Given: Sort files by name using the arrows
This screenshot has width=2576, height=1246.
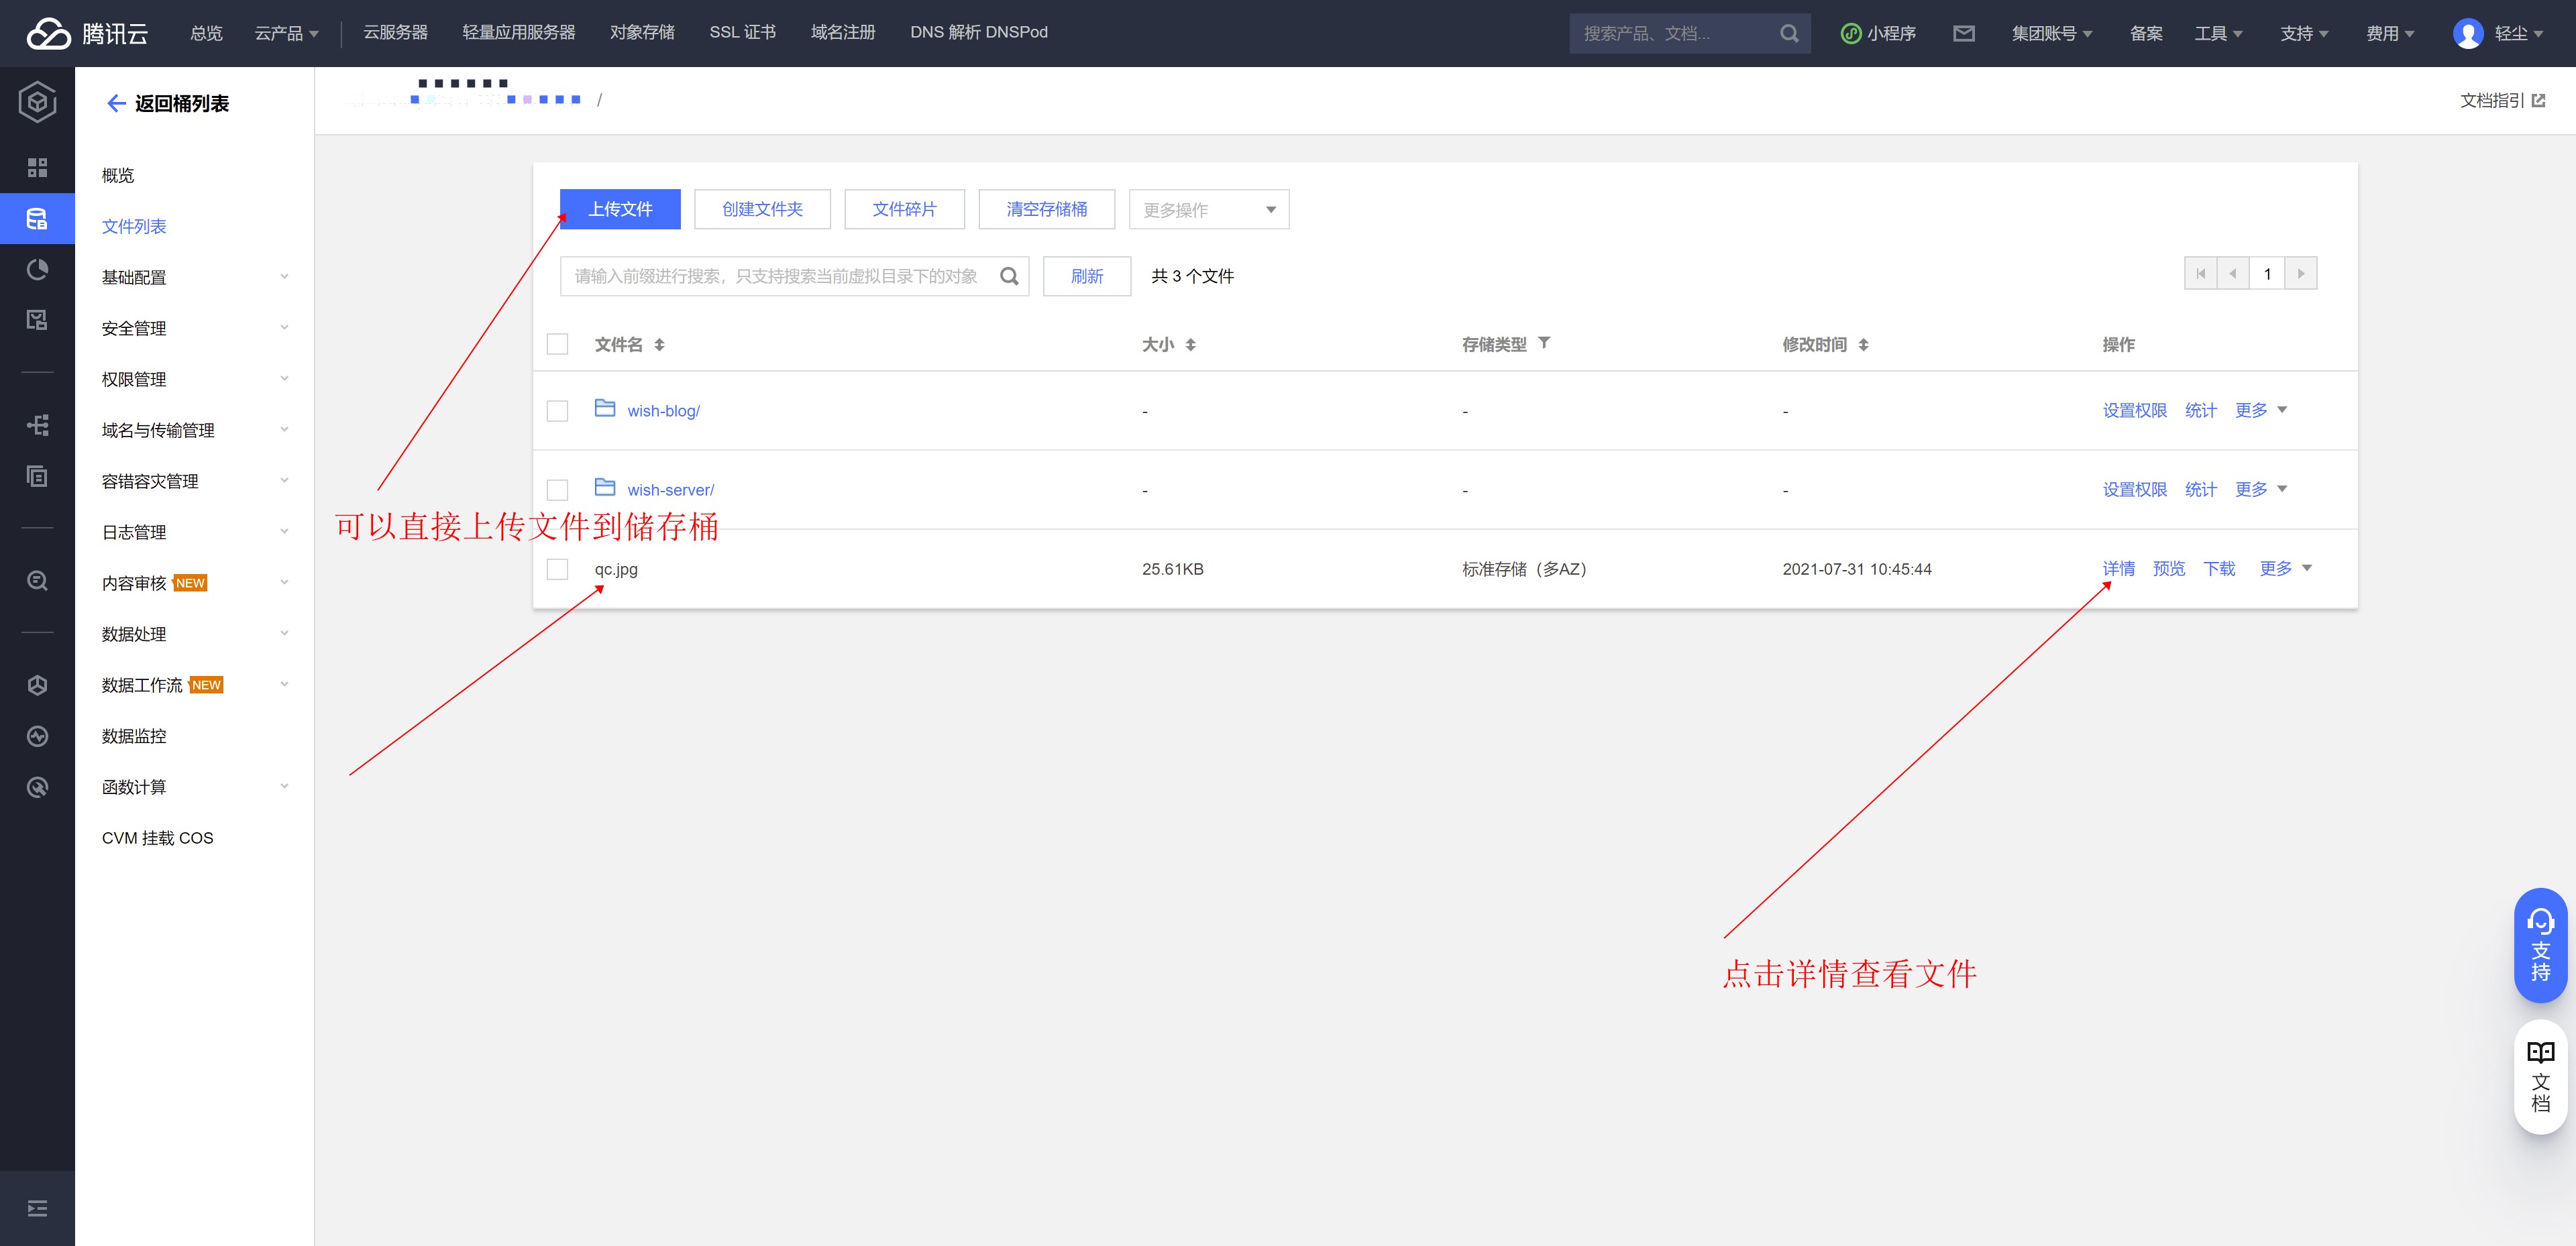Looking at the screenshot, I should point(659,345).
